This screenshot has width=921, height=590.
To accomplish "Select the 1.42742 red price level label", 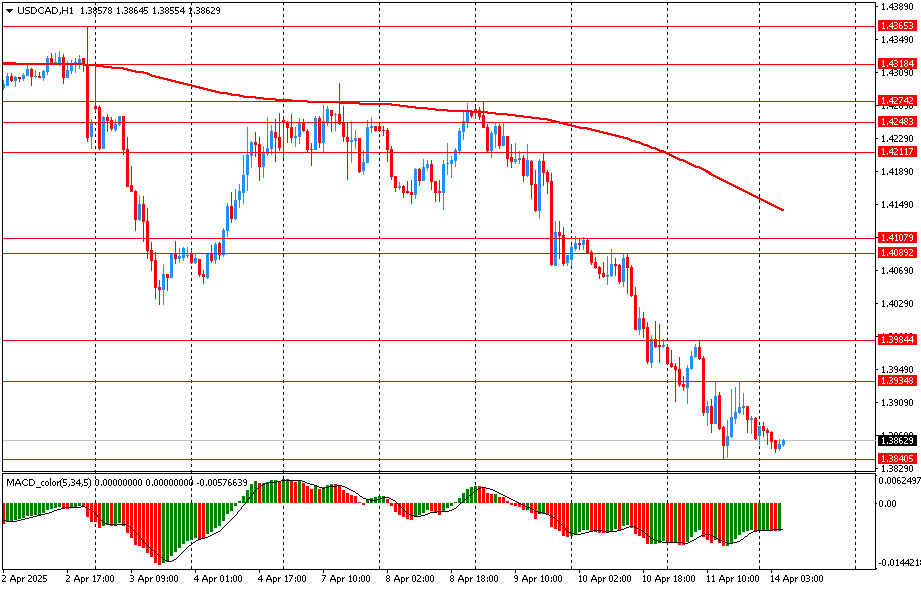I will pyautogui.click(x=896, y=101).
